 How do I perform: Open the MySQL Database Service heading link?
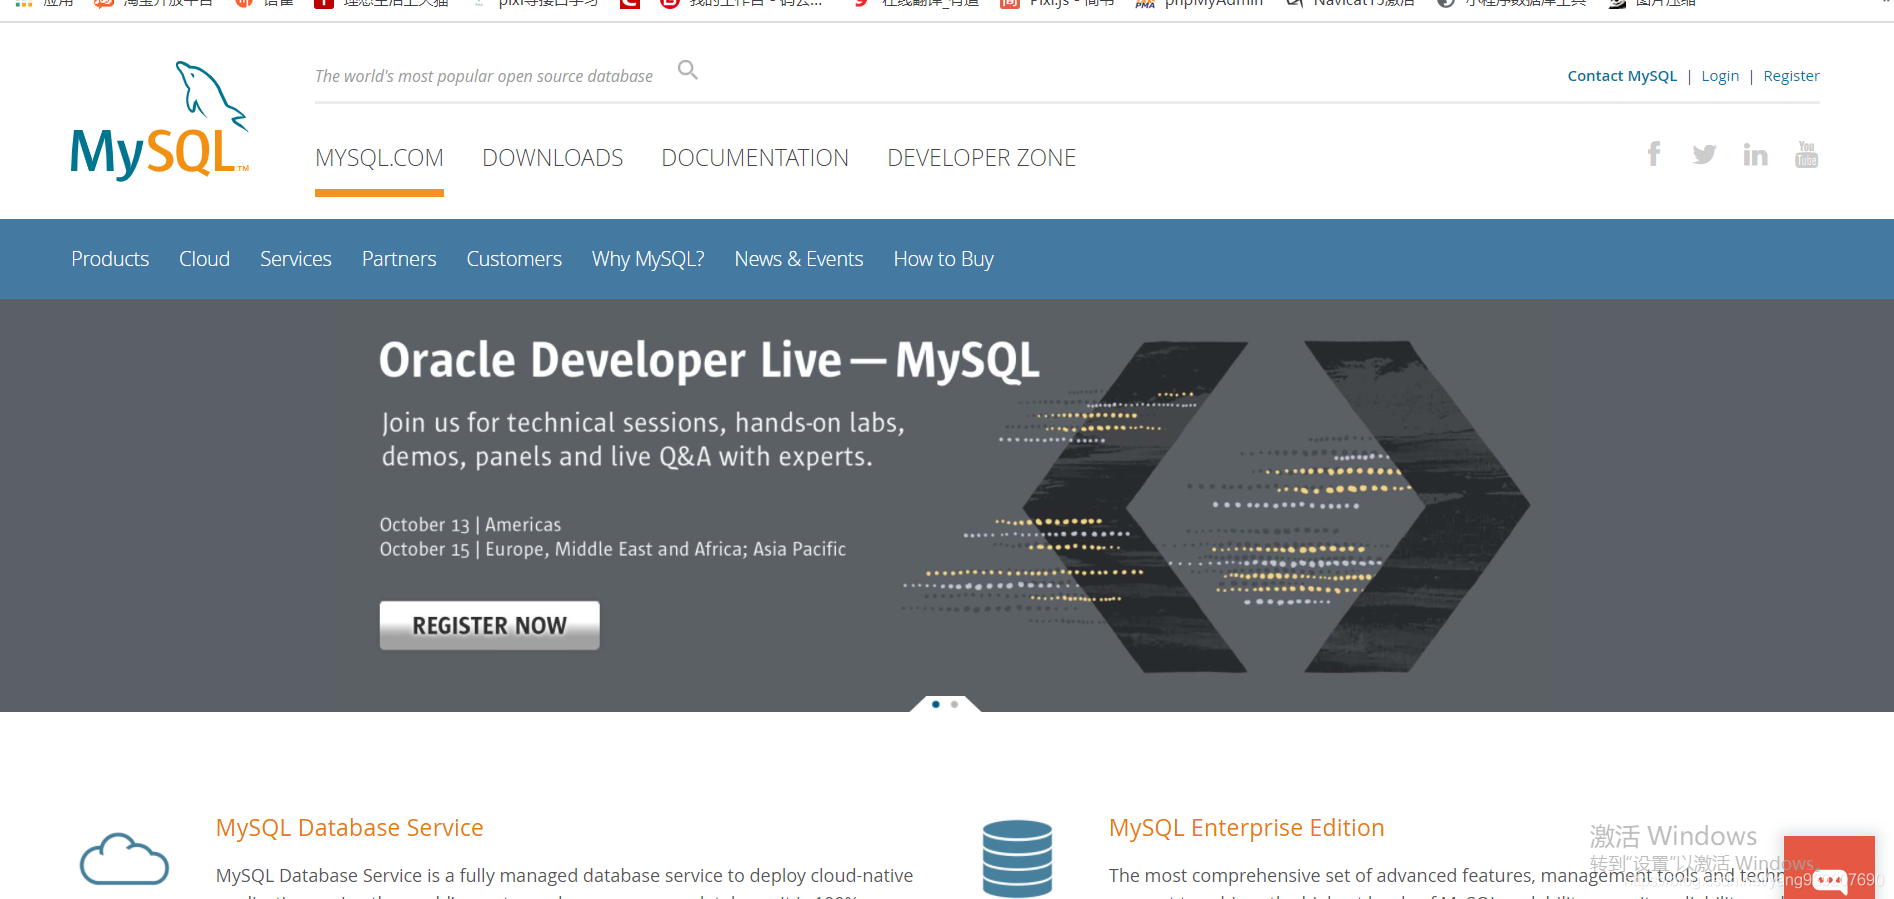349,828
